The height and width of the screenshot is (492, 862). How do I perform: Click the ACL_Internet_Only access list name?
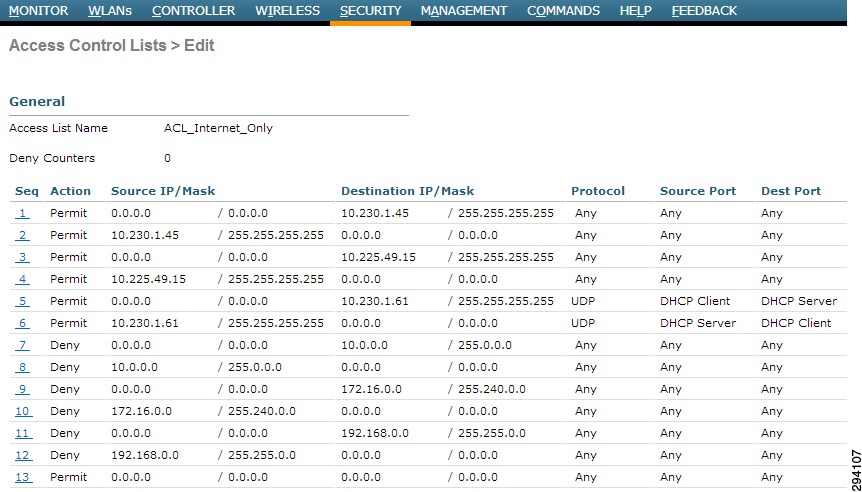click(218, 129)
